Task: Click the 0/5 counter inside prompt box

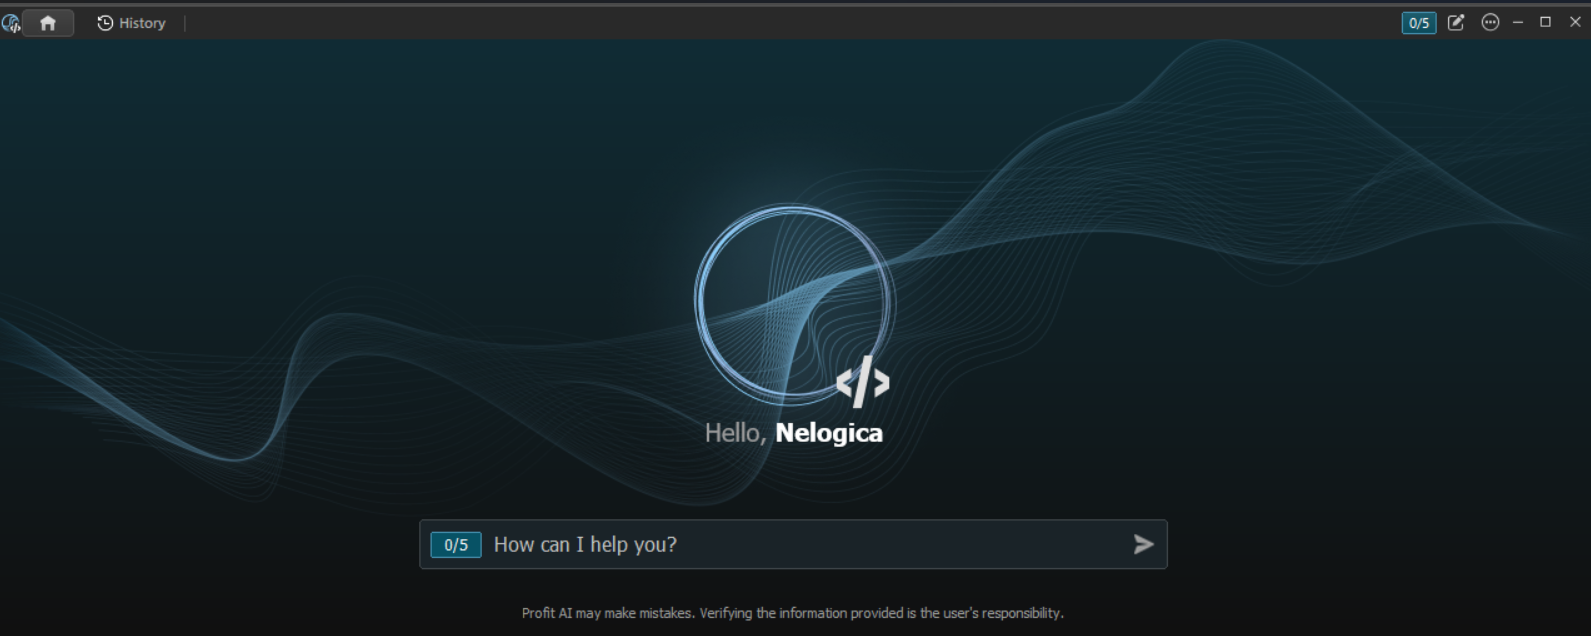Action: [x=456, y=545]
